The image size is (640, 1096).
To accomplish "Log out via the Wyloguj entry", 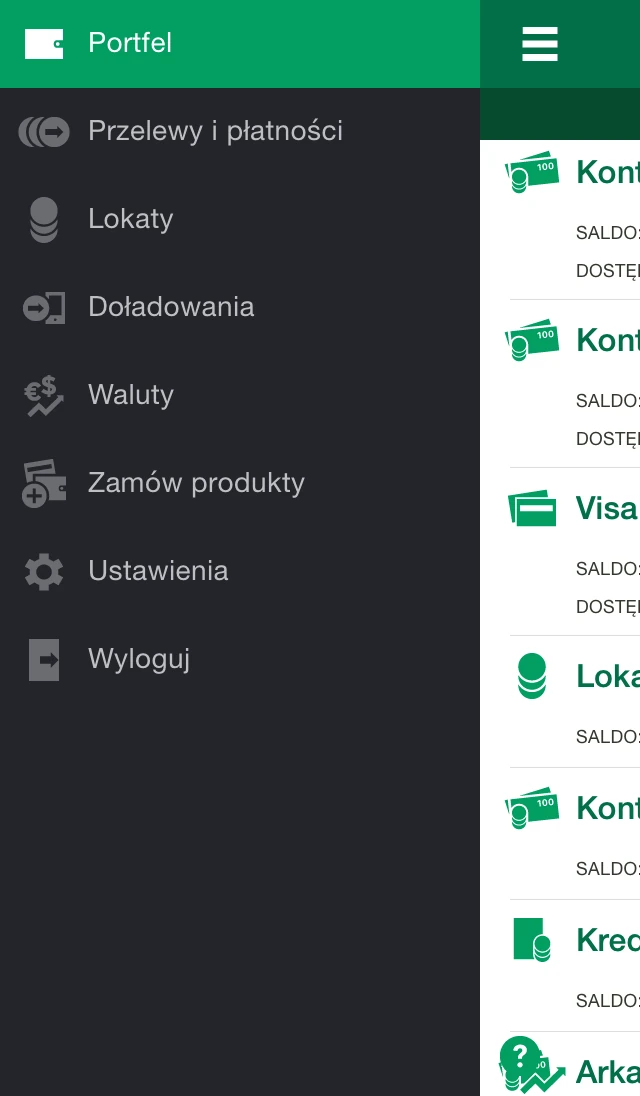I will pyautogui.click(x=240, y=659).
